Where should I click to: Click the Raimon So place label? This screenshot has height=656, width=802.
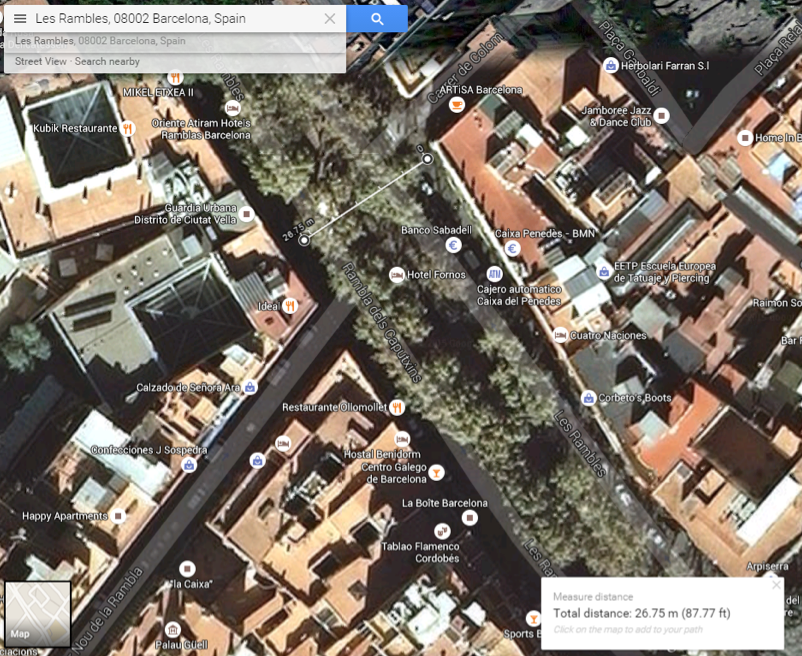777,303
